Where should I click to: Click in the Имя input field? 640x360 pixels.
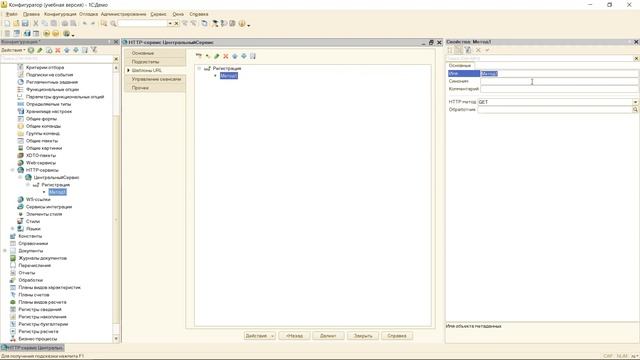coord(559,73)
